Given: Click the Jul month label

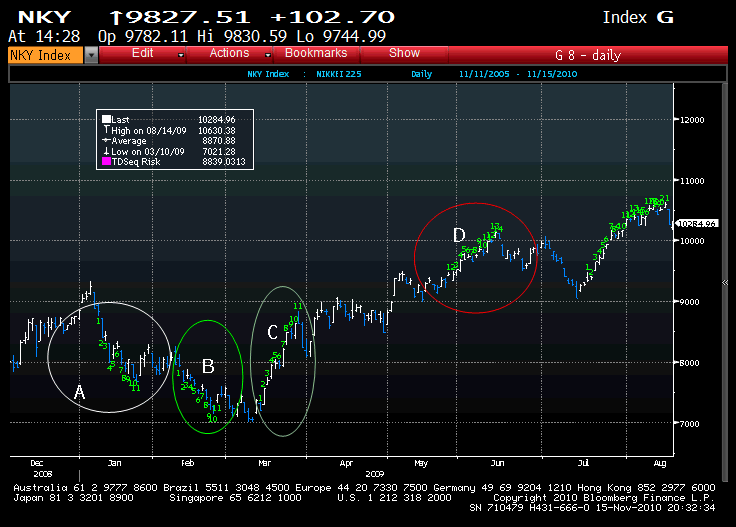Looking at the screenshot, I should click(x=583, y=463).
